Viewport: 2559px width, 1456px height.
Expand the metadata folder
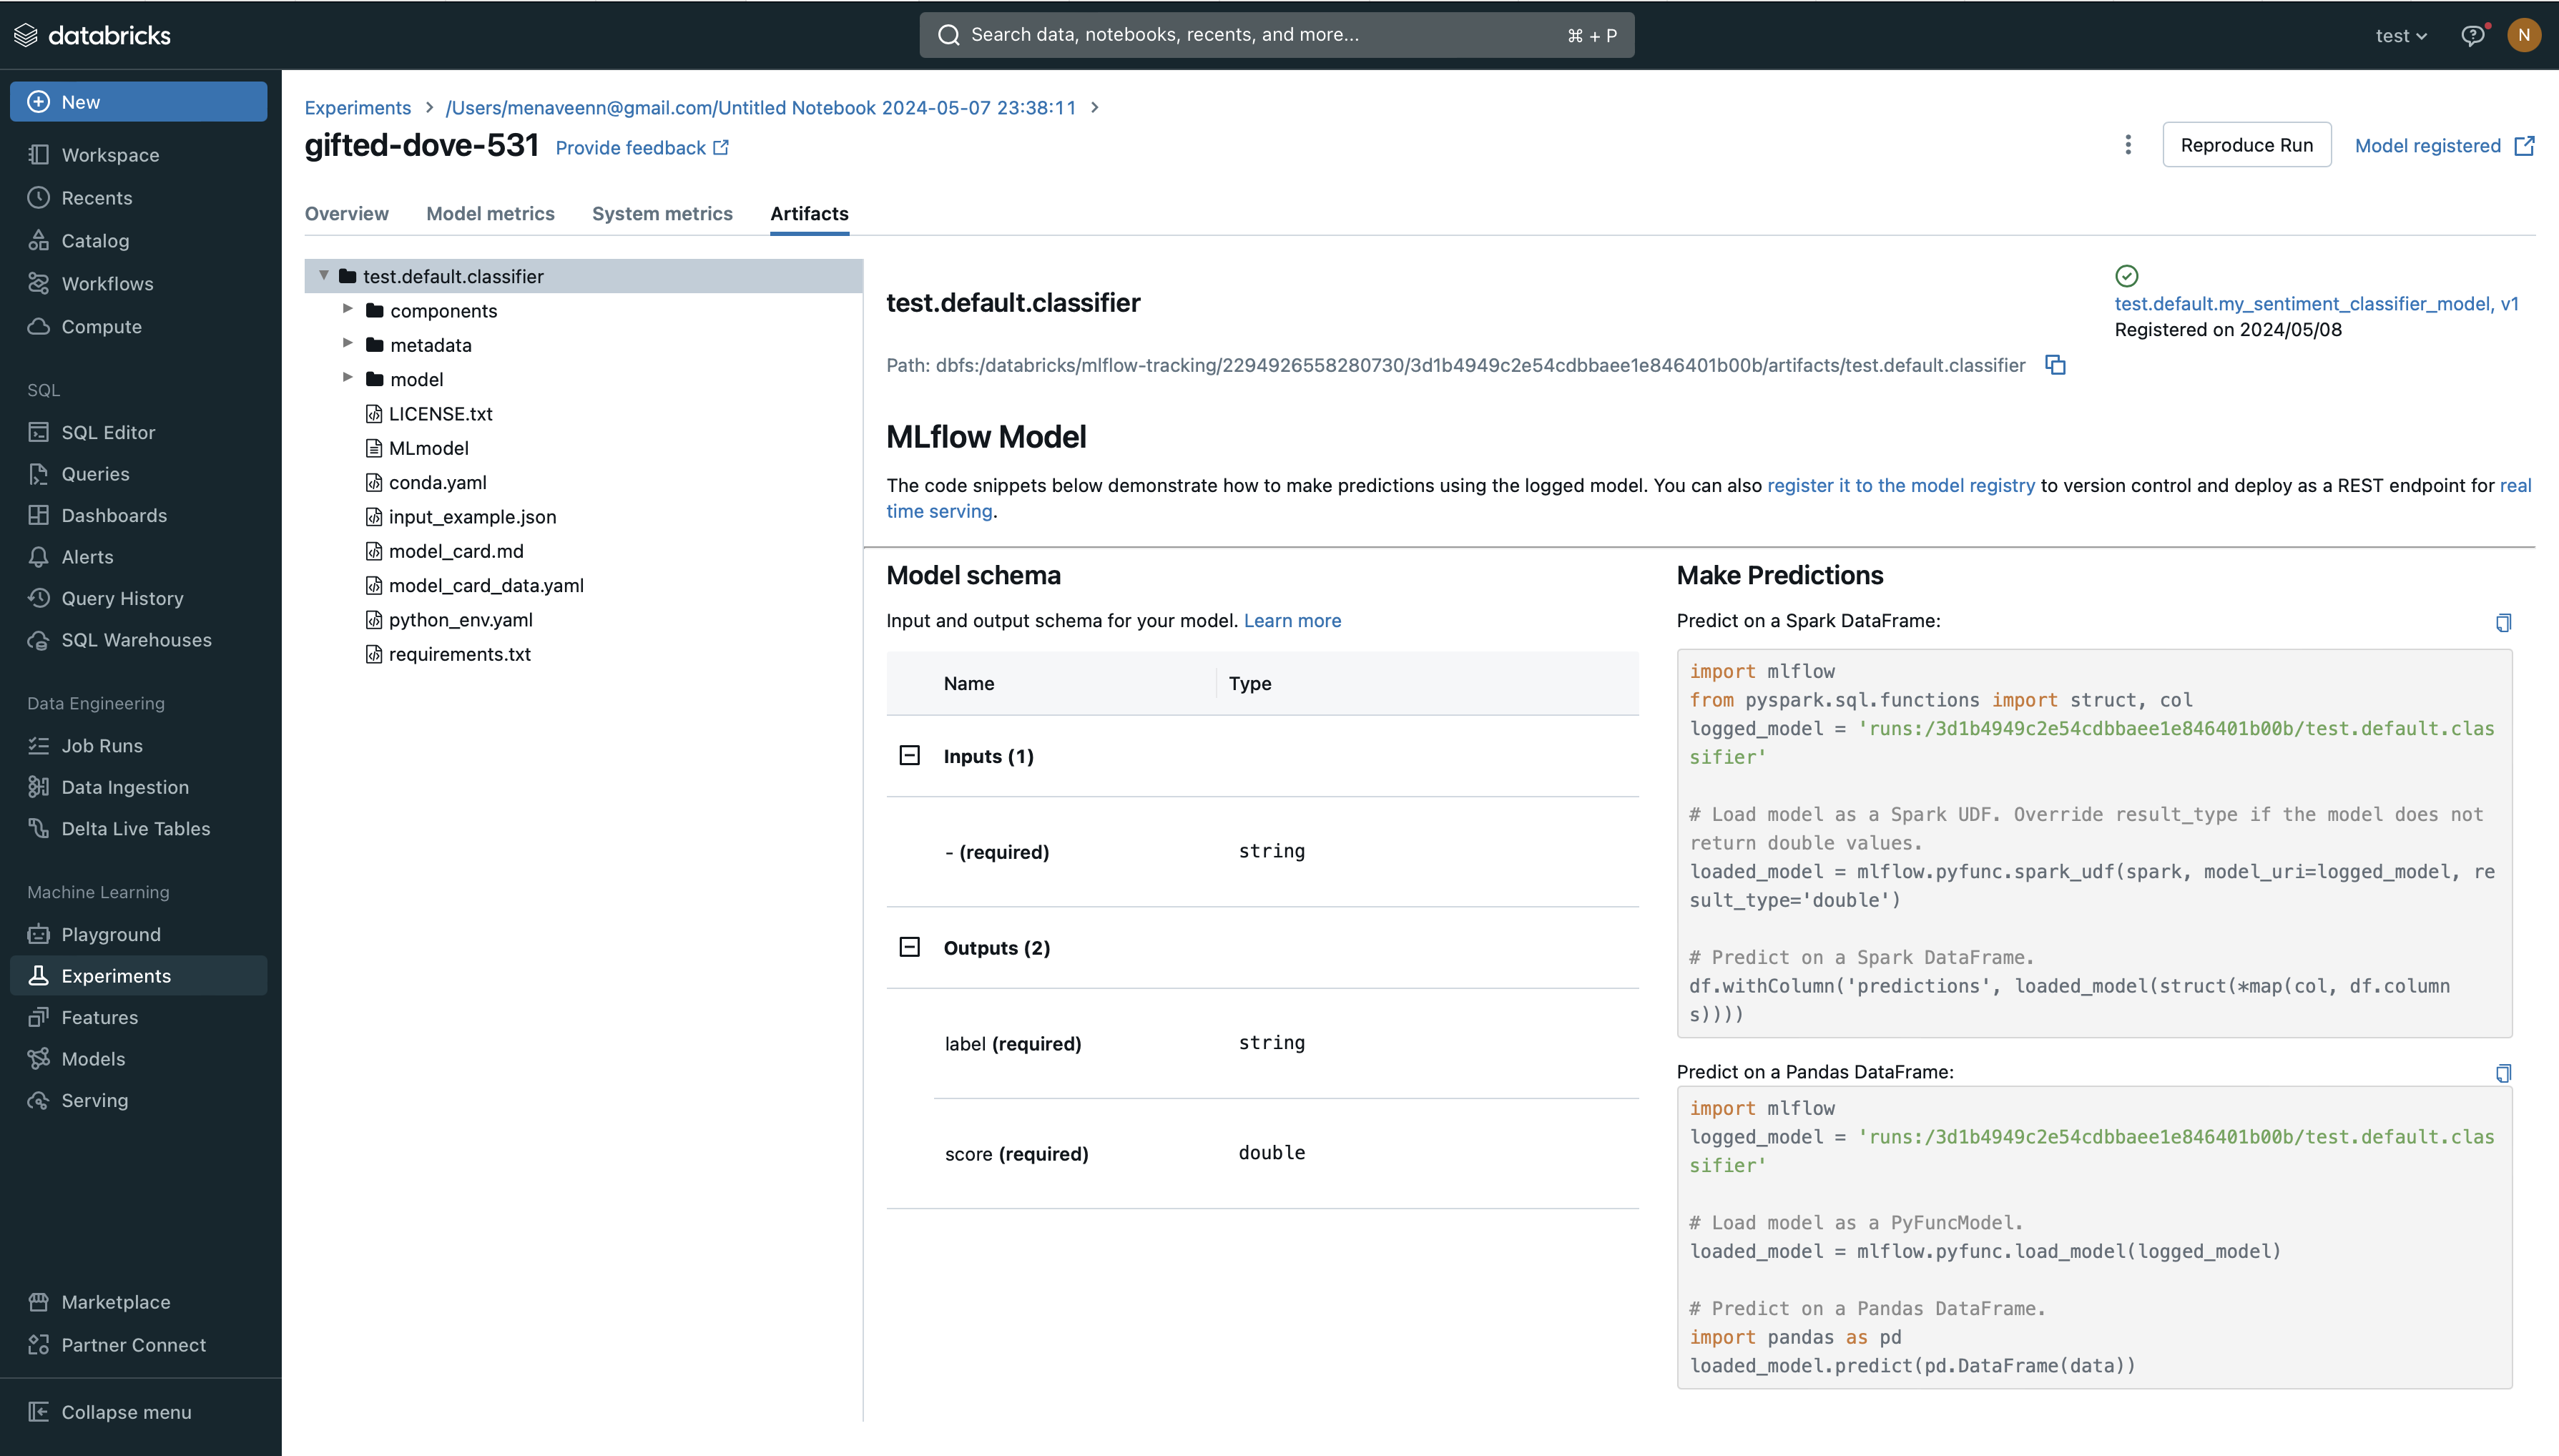[x=348, y=343]
